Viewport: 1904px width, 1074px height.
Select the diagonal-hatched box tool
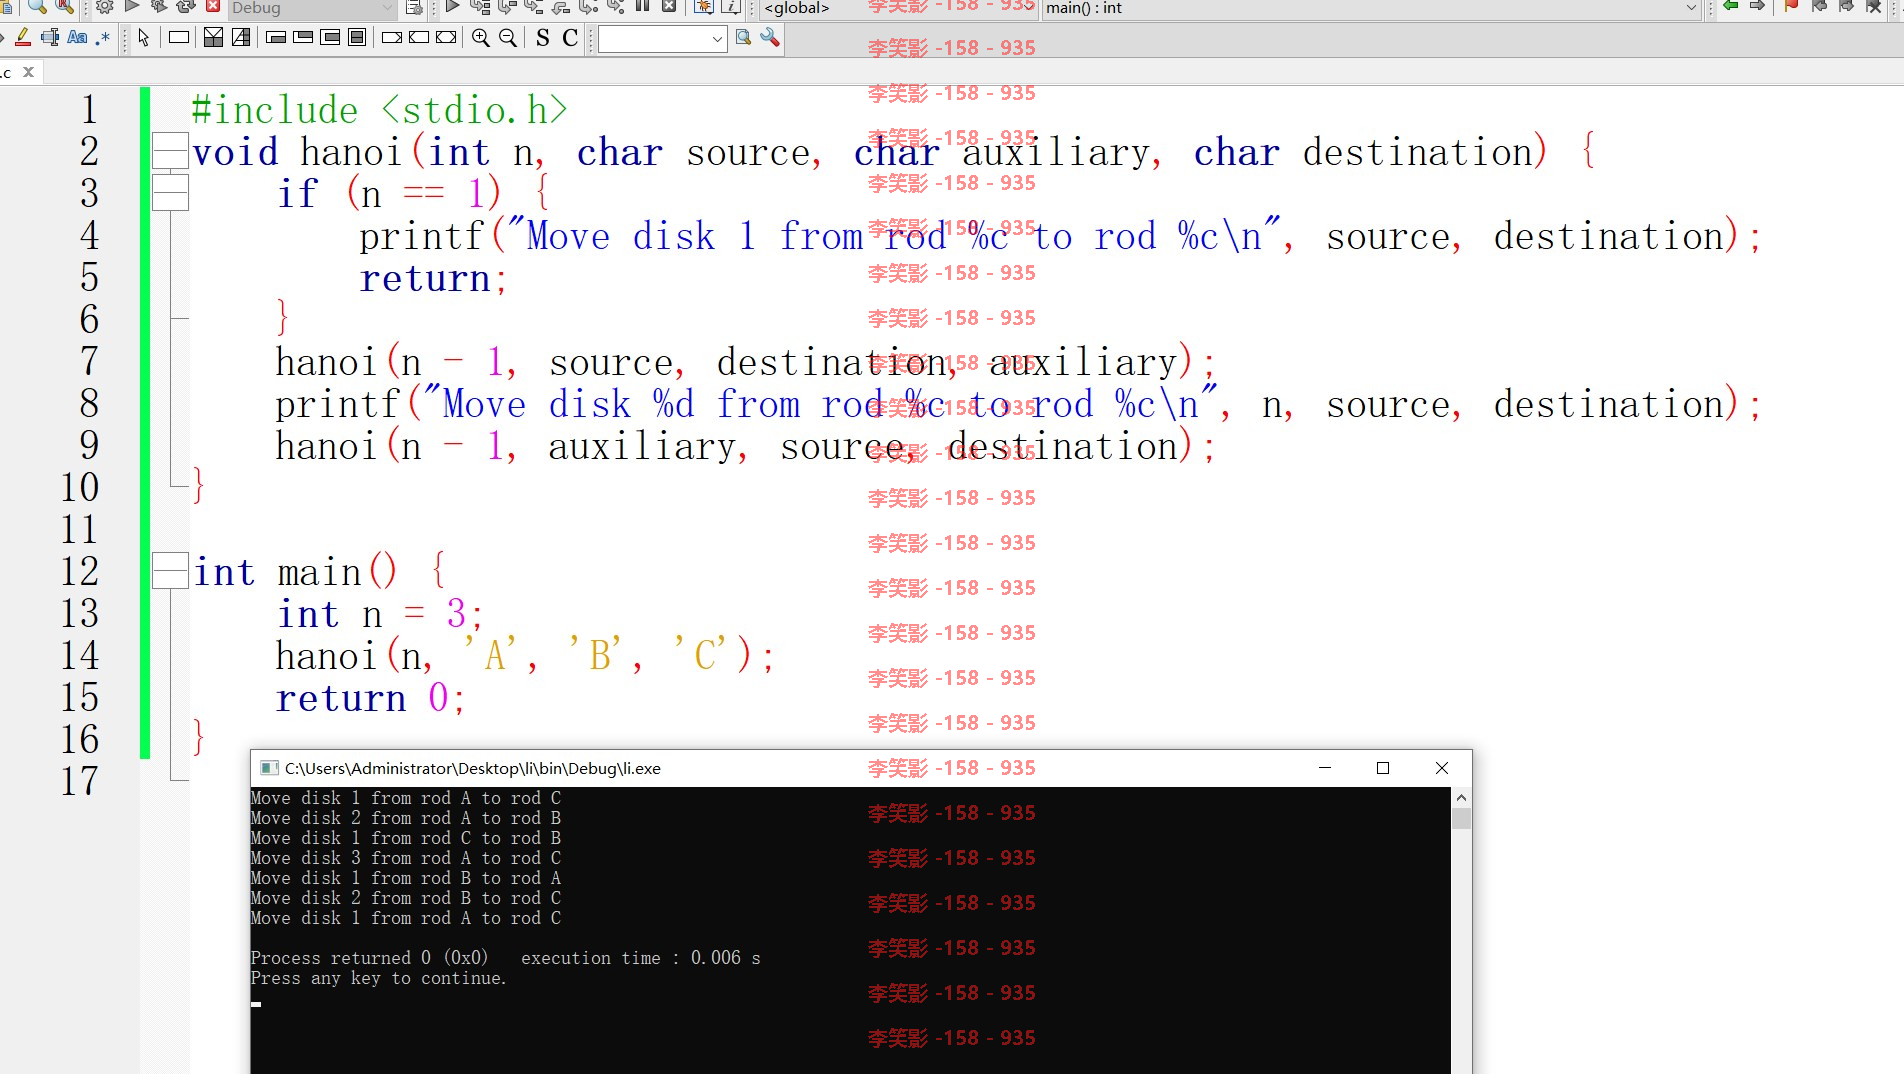pyautogui.click(x=241, y=38)
